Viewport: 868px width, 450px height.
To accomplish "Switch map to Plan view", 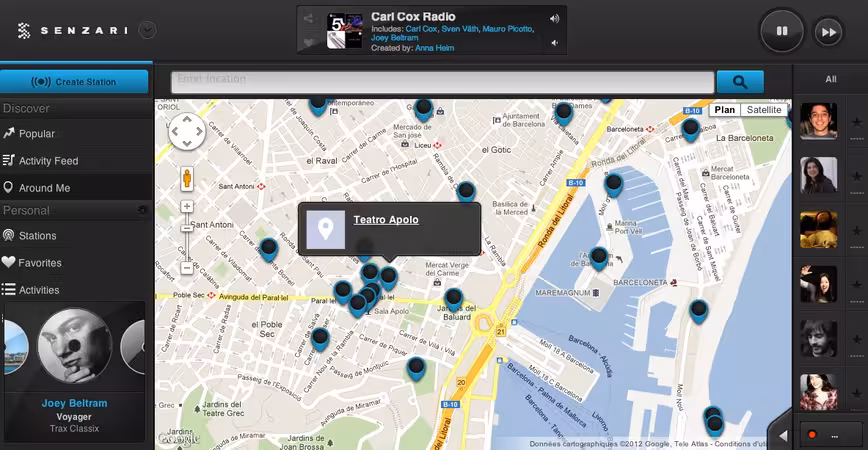I will click(725, 110).
